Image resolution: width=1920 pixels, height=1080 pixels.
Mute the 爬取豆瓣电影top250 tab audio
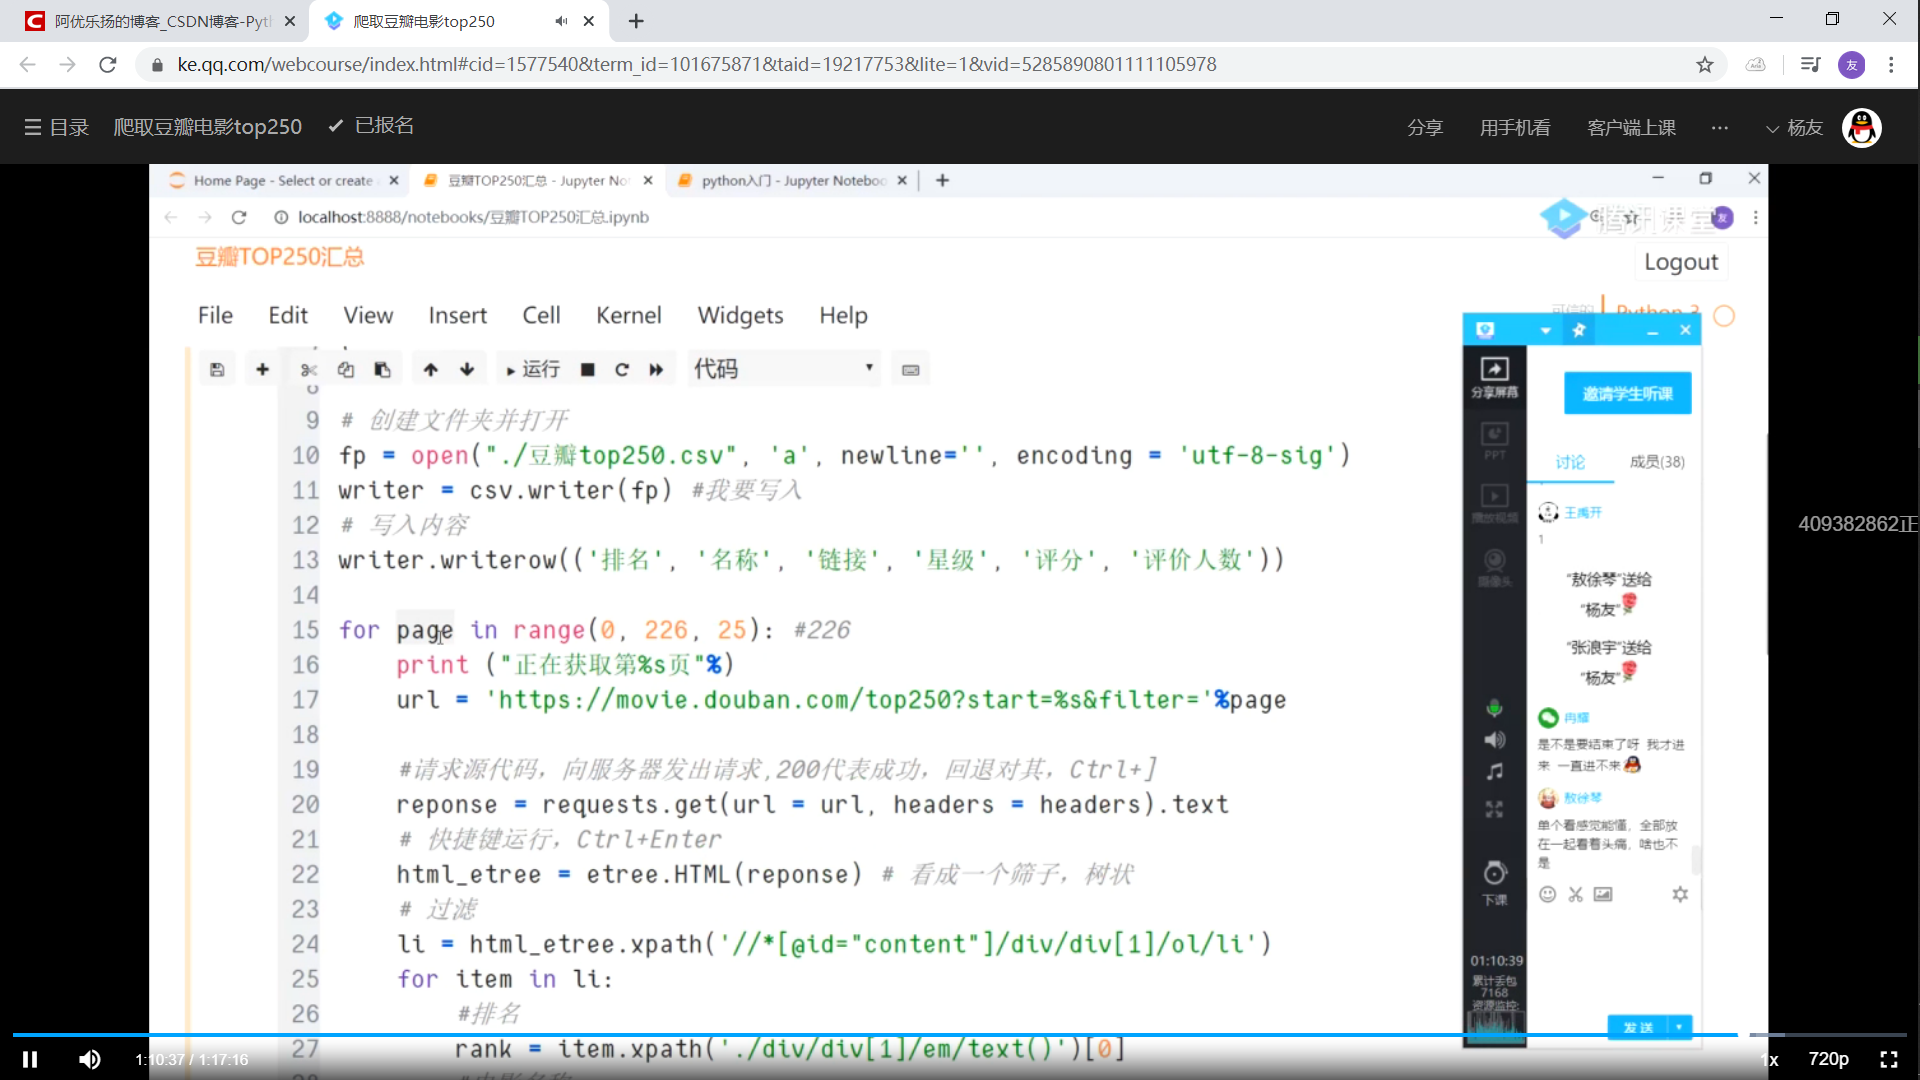tap(561, 21)
